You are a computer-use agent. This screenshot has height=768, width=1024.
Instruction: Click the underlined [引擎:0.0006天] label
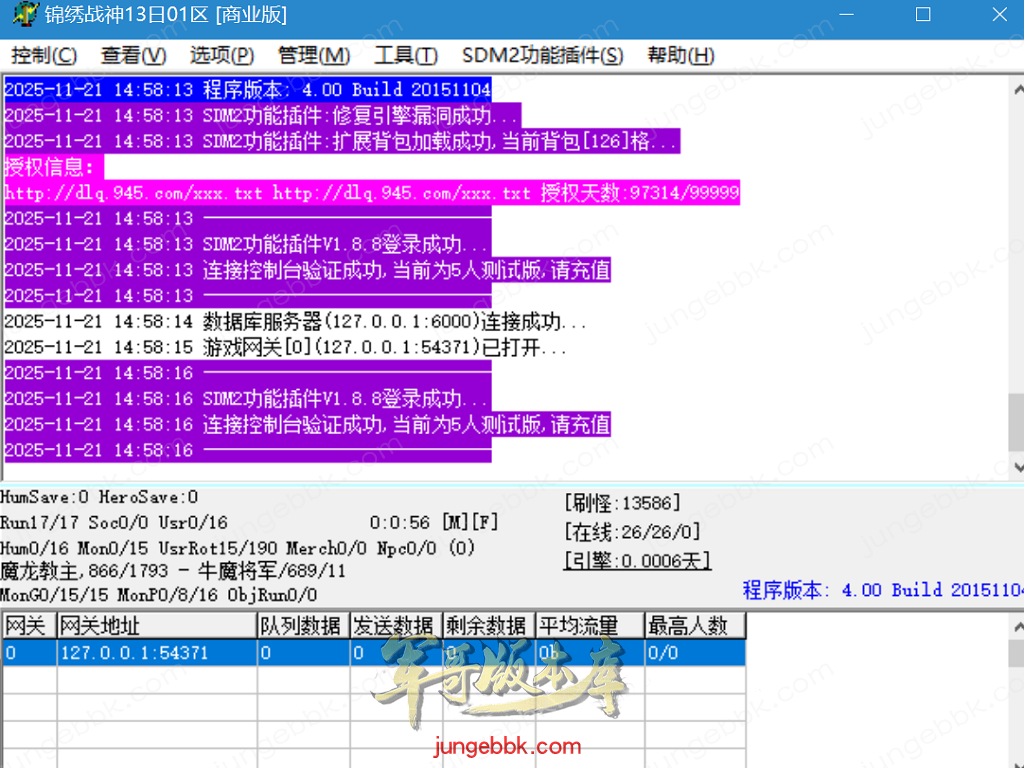[637, 561]
